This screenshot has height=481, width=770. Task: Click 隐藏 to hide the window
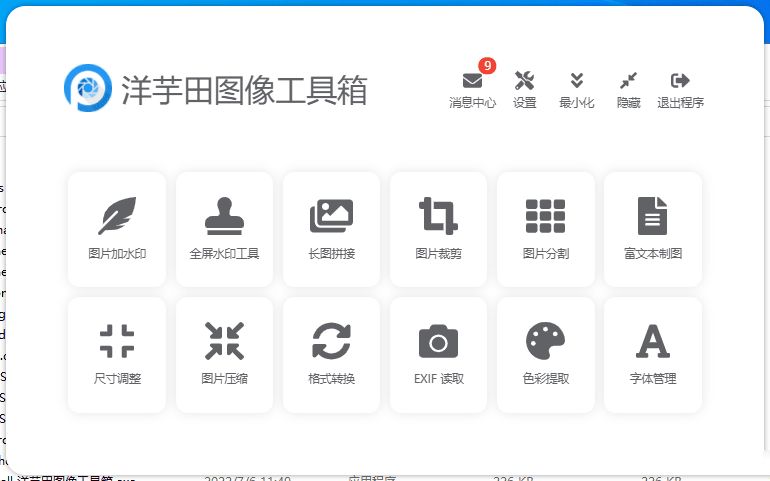pos(628,89)
